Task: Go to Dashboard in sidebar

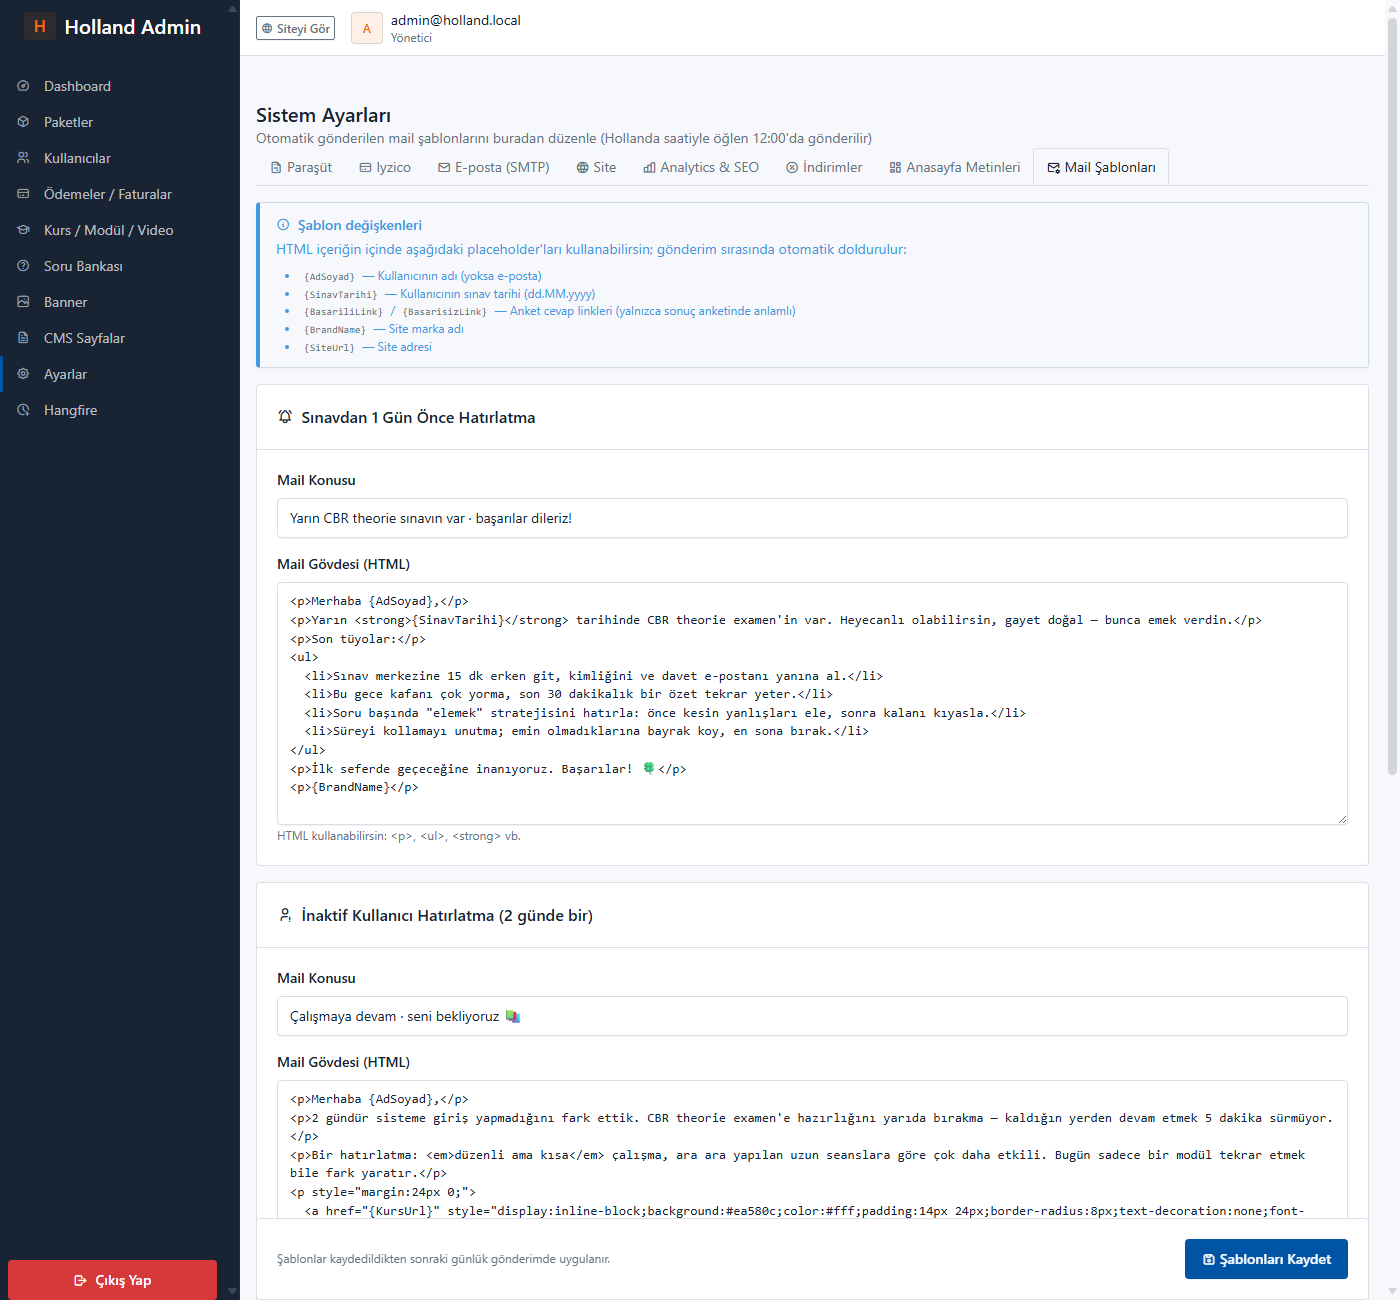Action: coord(120,86)
